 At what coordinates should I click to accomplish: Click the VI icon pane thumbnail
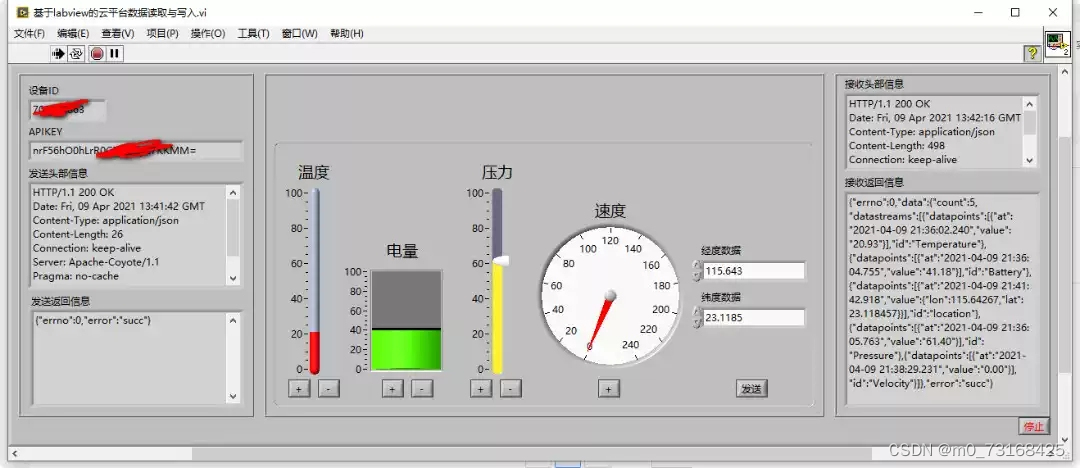tap(1057, 44)
